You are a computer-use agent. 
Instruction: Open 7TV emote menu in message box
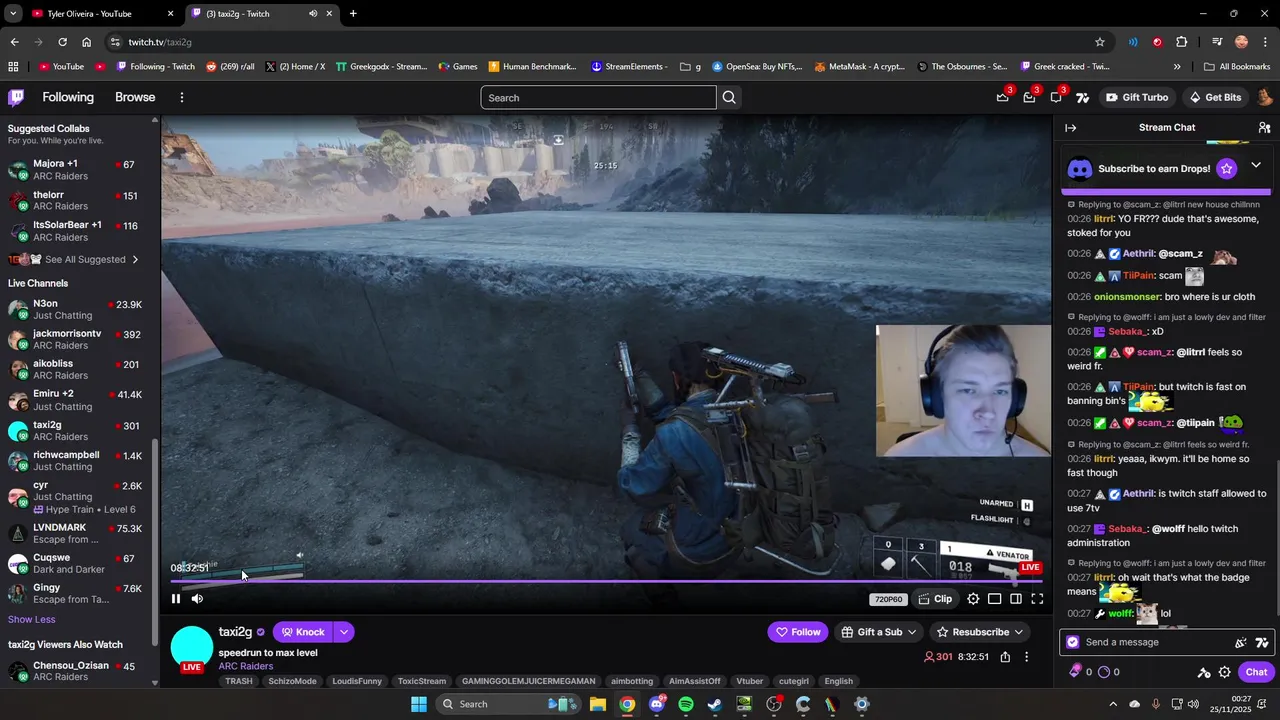click(1262, 642)
